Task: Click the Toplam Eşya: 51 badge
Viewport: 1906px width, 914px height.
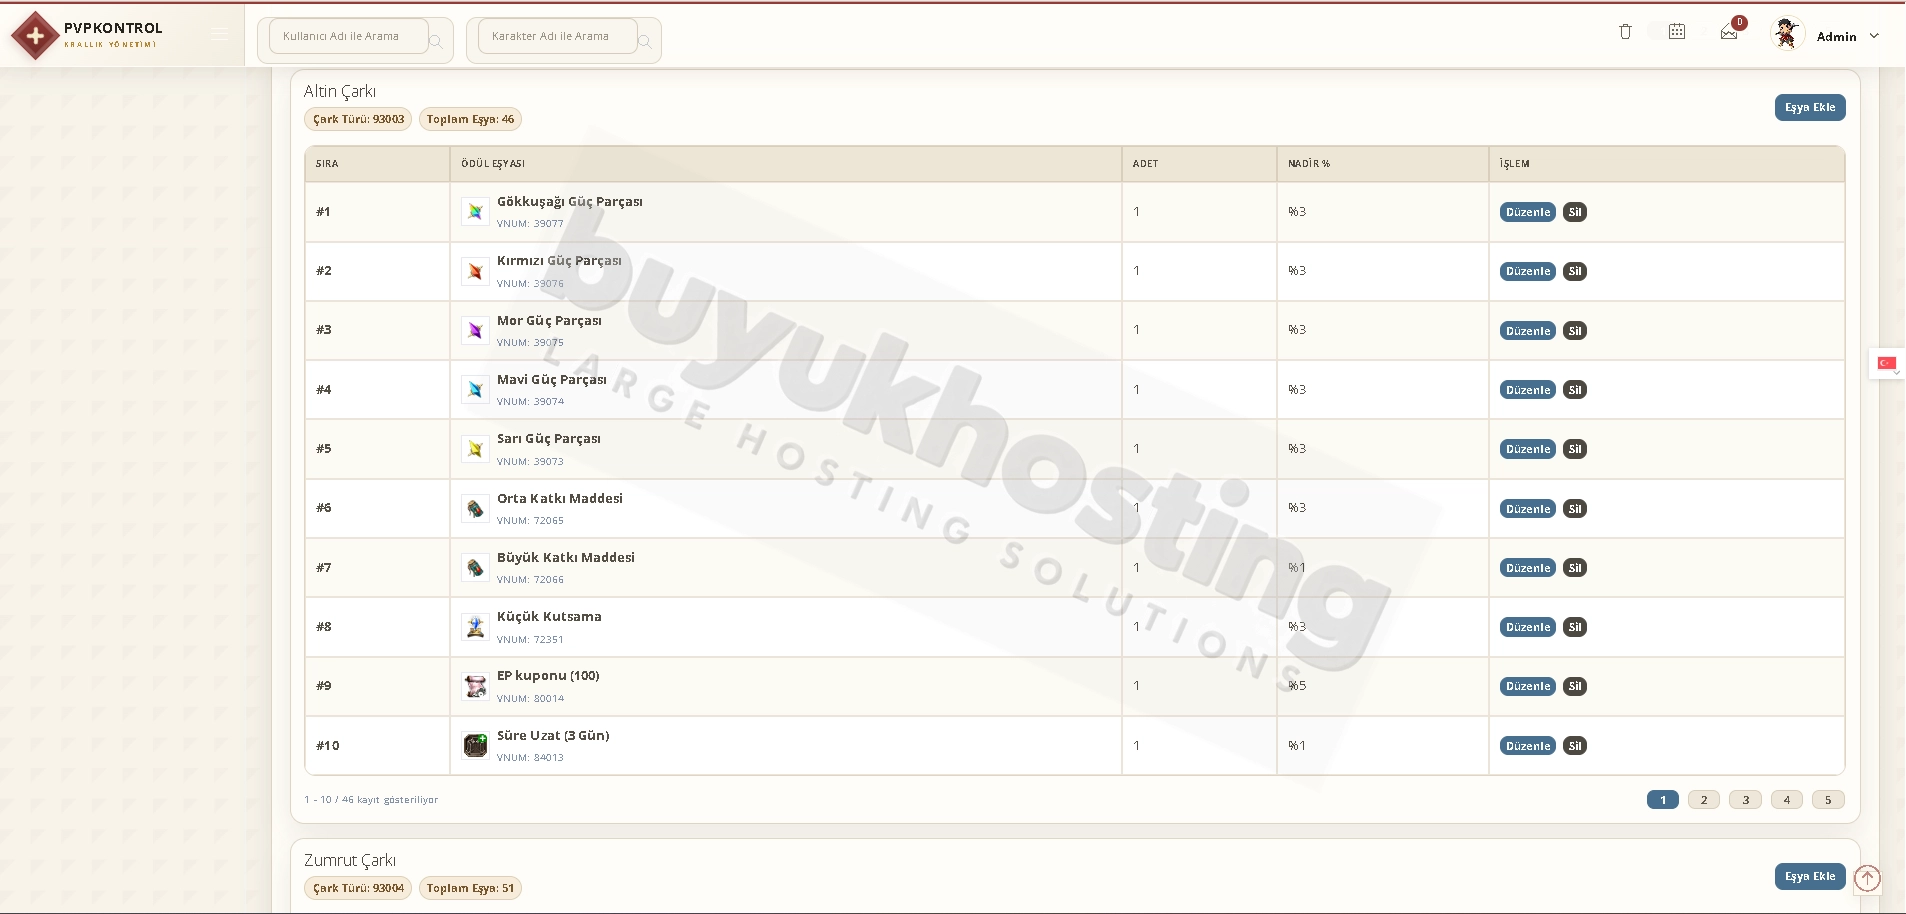Action: 470,888
